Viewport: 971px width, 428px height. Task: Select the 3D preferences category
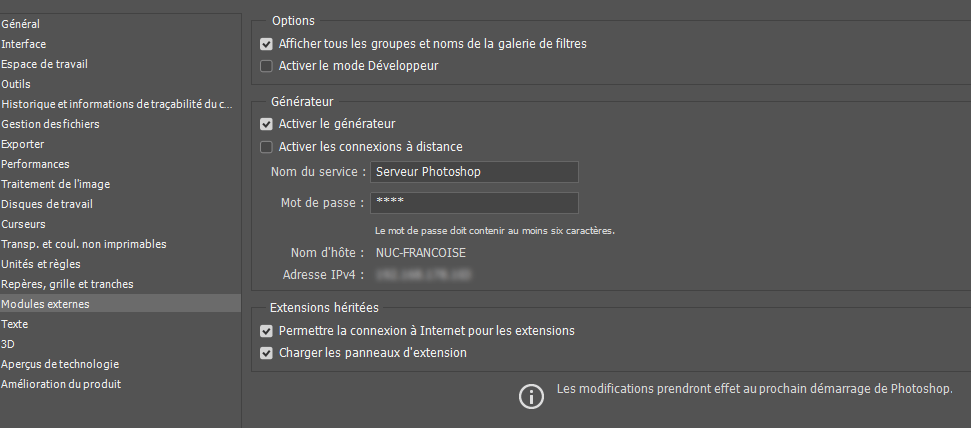[8, 344]
